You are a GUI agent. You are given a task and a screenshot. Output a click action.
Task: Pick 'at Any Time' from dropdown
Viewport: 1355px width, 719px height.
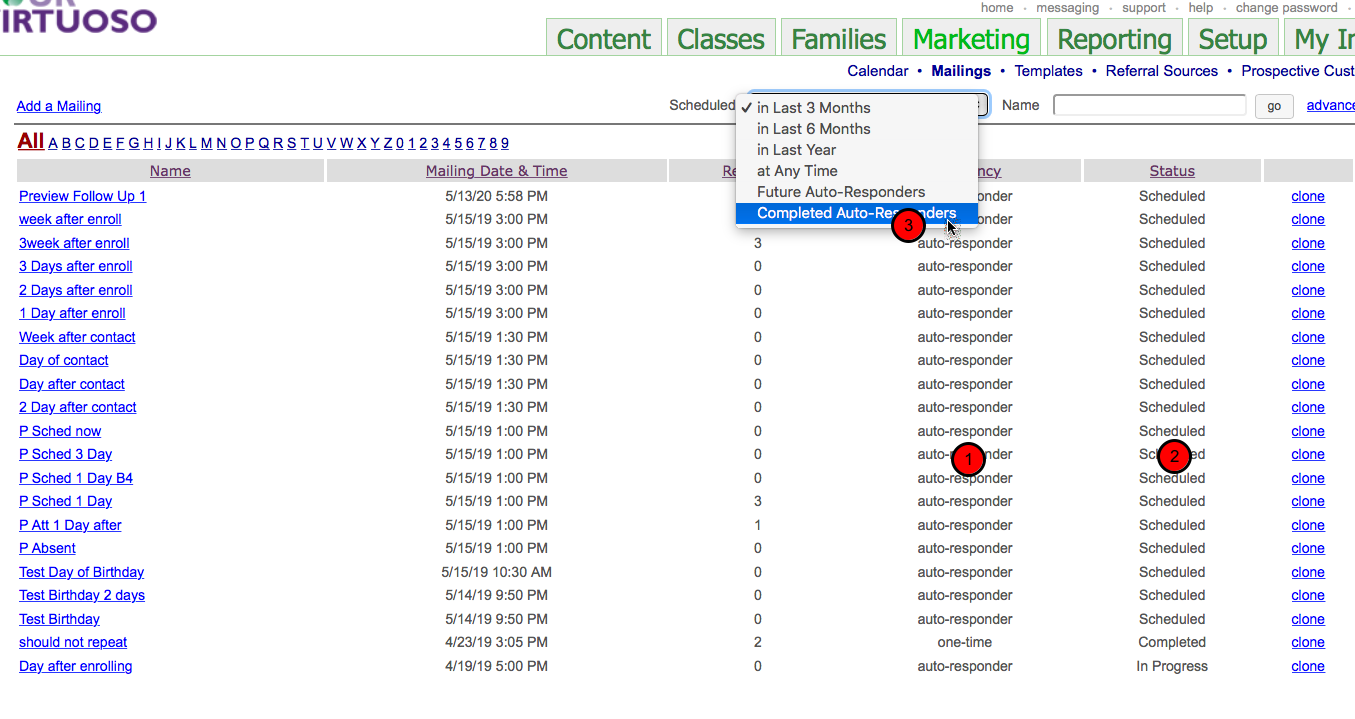pos(797,171)
